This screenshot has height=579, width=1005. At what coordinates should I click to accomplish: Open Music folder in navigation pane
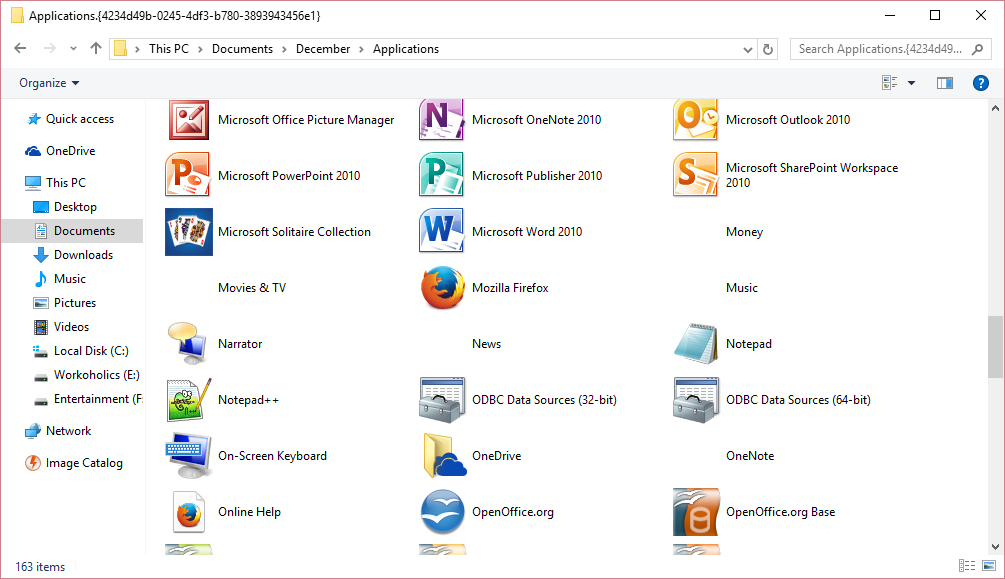pyautogui.click(x=72, y=278)
